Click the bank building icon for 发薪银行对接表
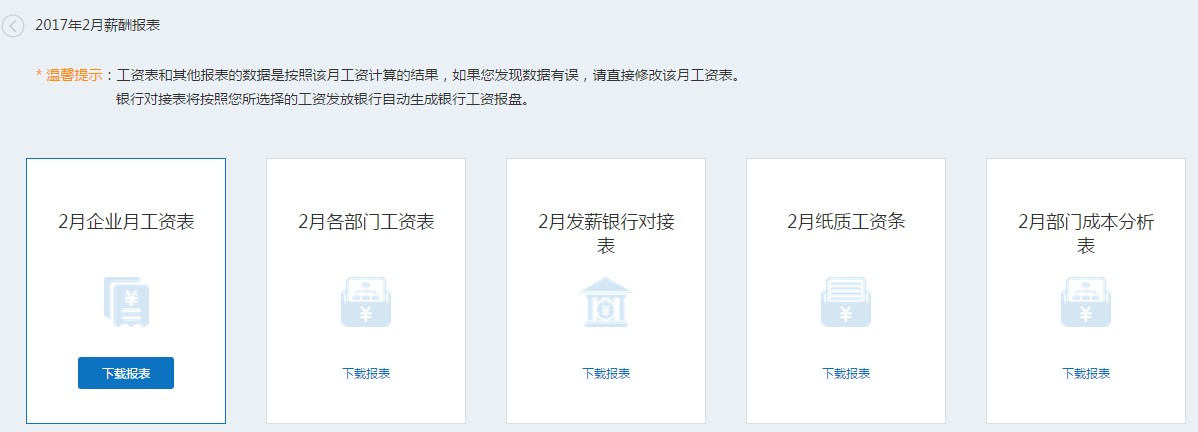The width and height of the screenshot is (1198, 432). coord(606,302)
